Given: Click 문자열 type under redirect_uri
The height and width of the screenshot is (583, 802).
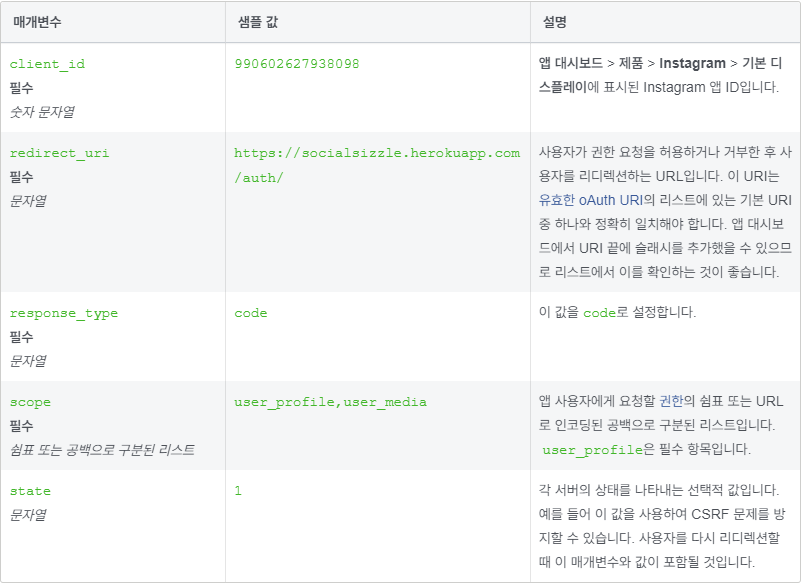Looking at the screenshot, I should (x=28, y=201).
